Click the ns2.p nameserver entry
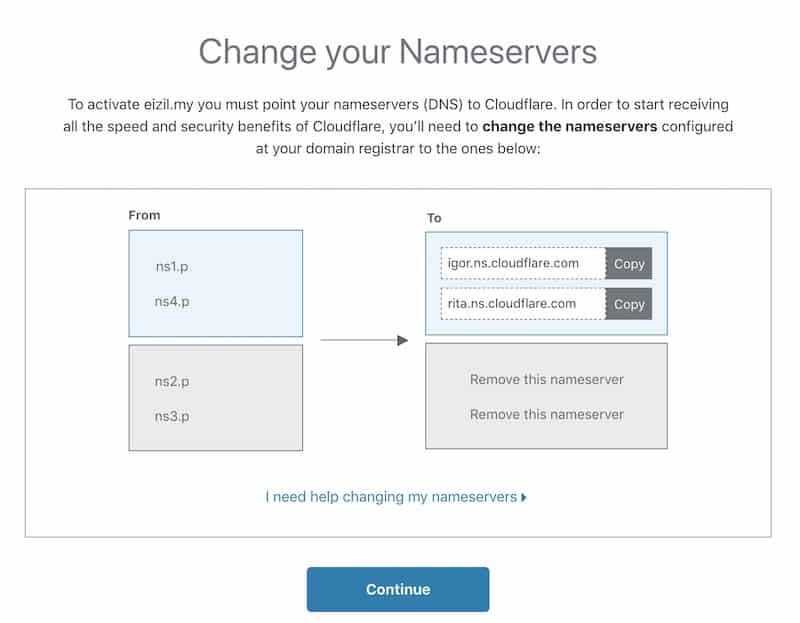The height and width of the screenshot is (623, 800). (172, 382)
